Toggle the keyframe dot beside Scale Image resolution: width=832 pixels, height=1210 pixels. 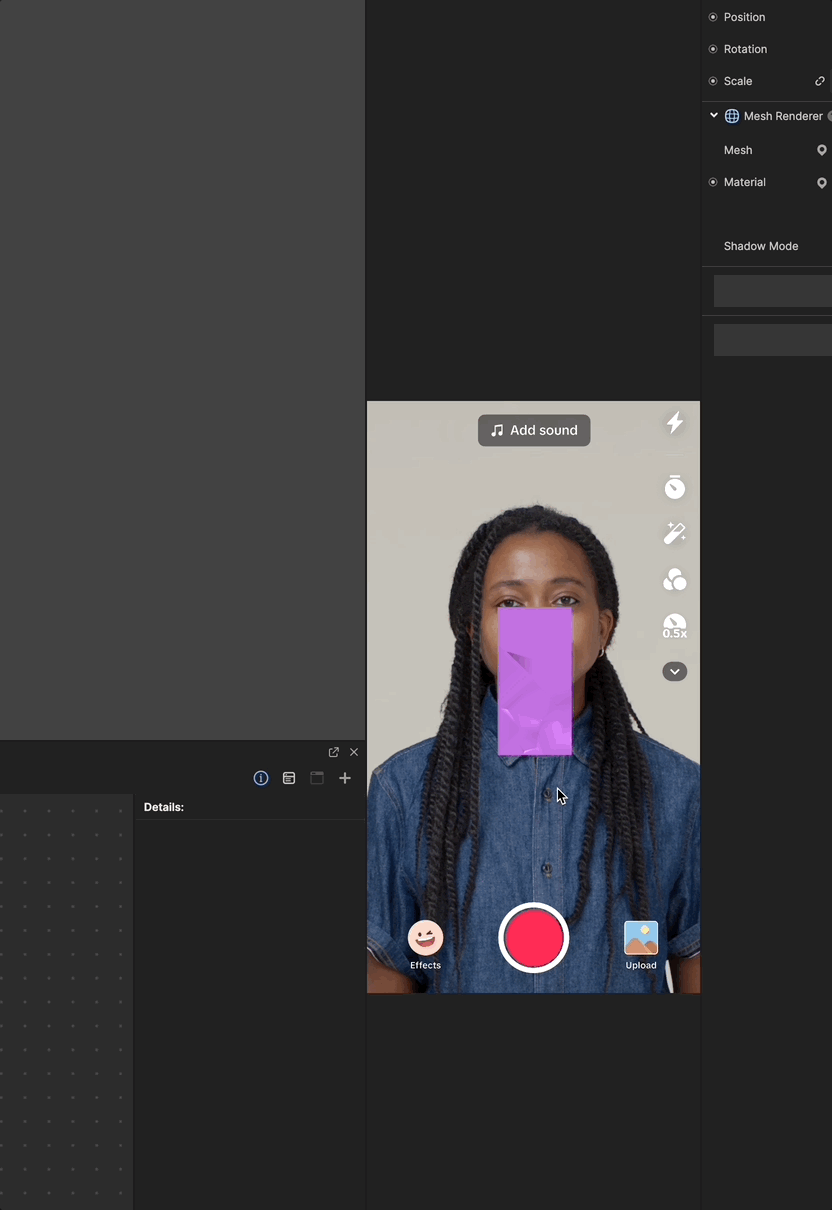(713, 81)
